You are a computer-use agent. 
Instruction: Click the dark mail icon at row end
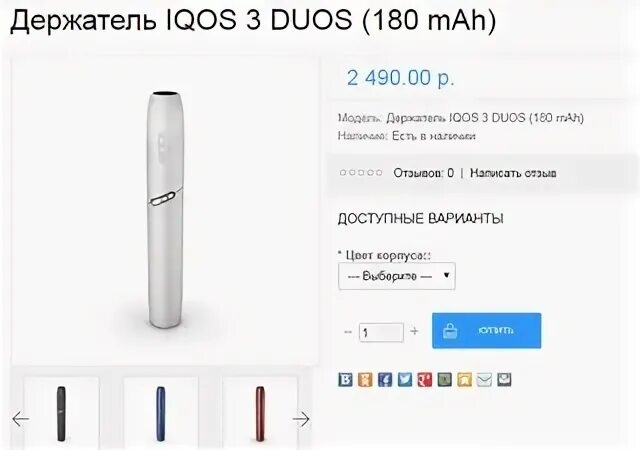(x=504, y=380)
